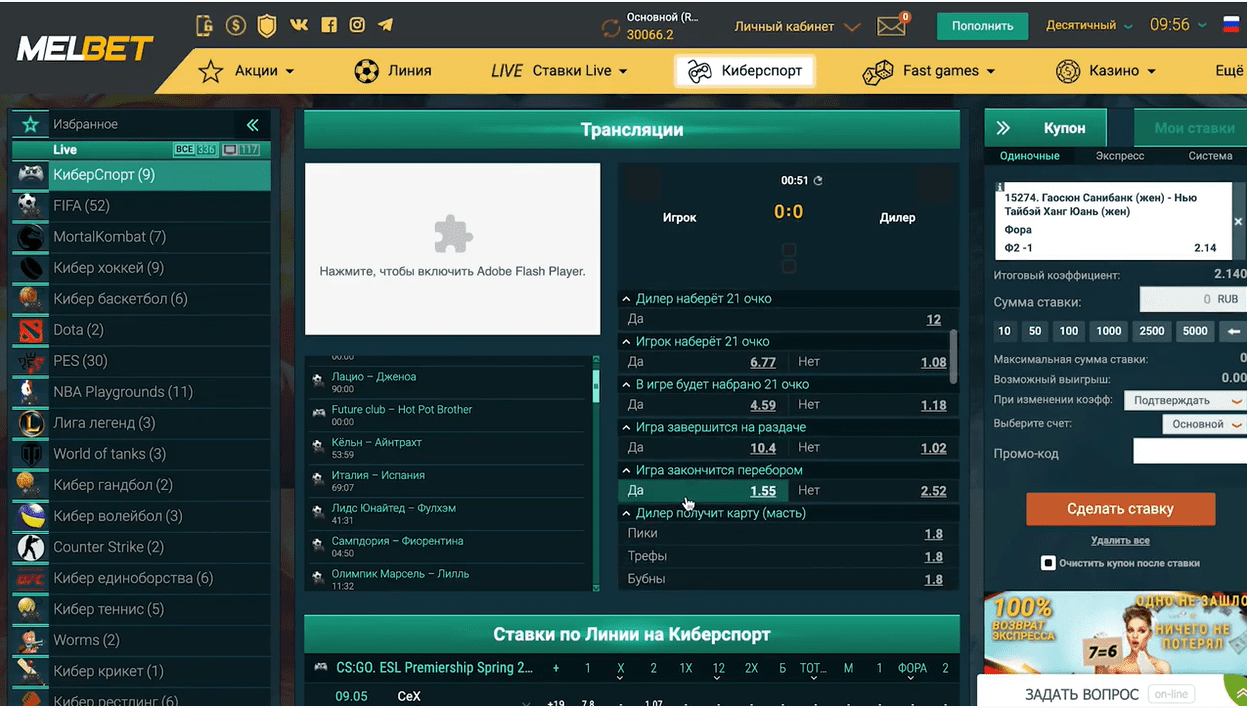Open the VK social network link
Viewport: 1247px width, 708px height.
click(x=298, y=26)
